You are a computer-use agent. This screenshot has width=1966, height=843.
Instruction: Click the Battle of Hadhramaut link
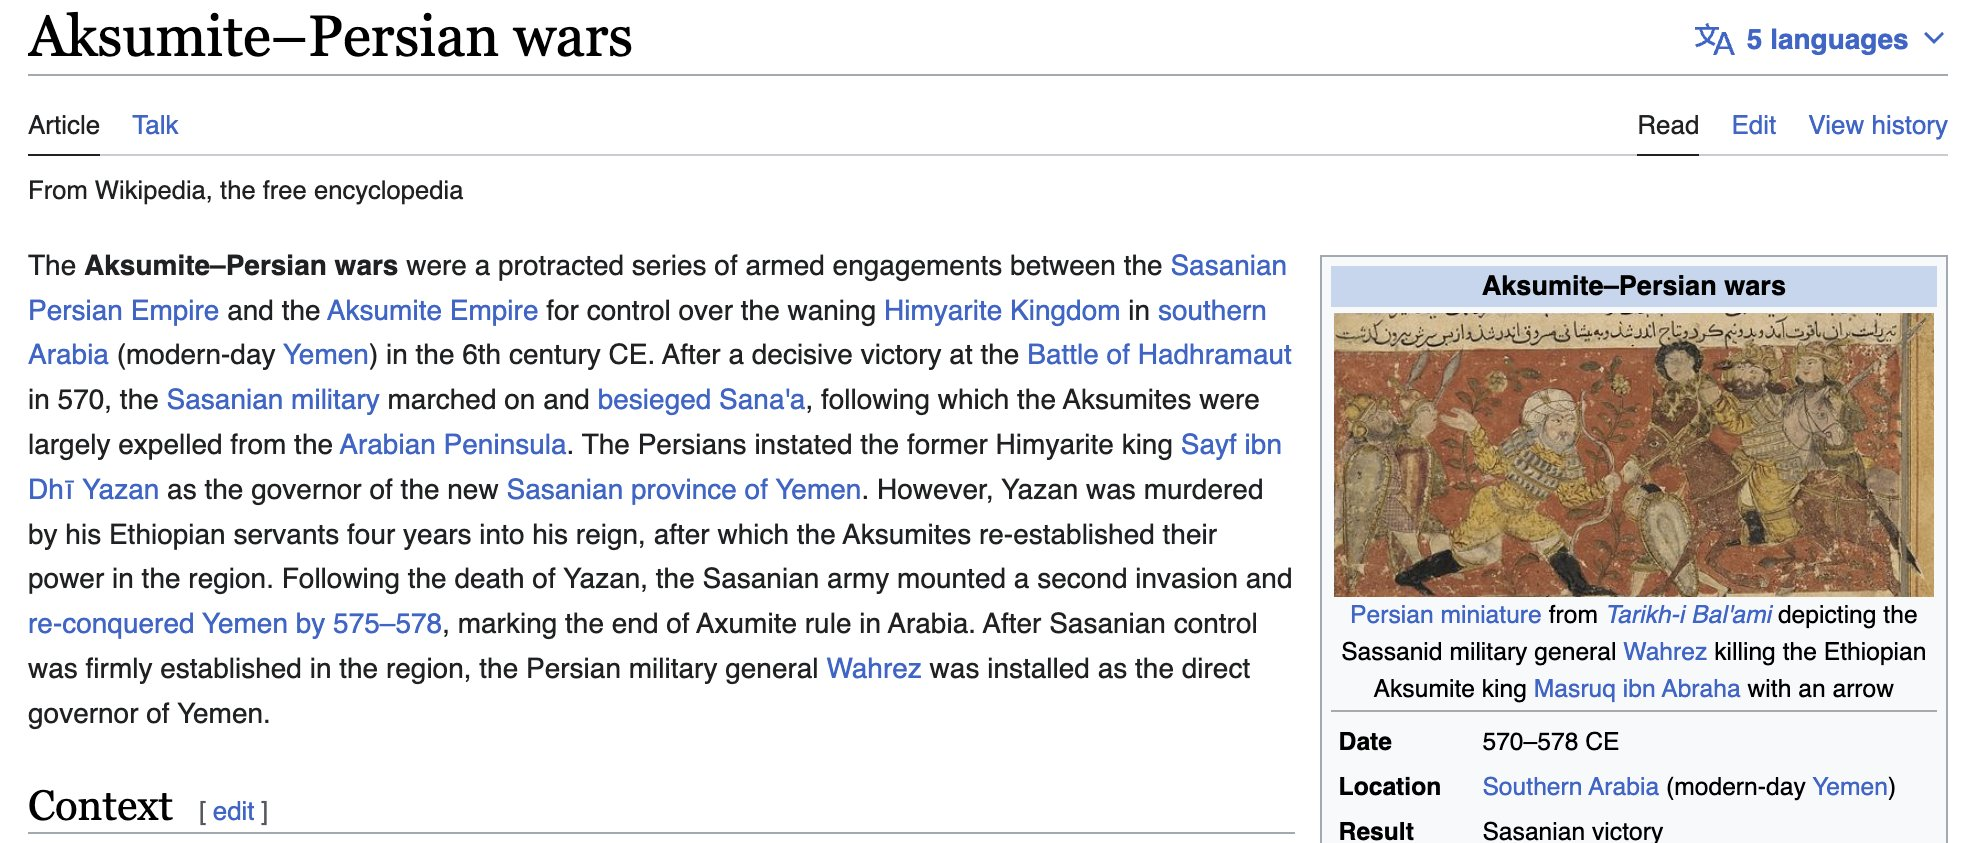1159,355
